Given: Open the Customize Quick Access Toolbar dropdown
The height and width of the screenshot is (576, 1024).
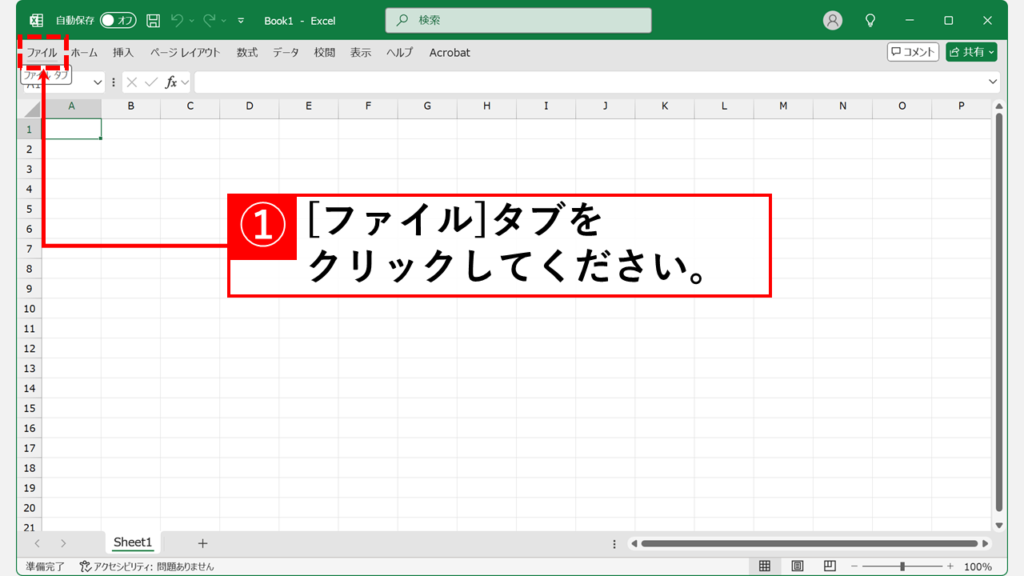Looking at the screenshot, I should 241,21.
